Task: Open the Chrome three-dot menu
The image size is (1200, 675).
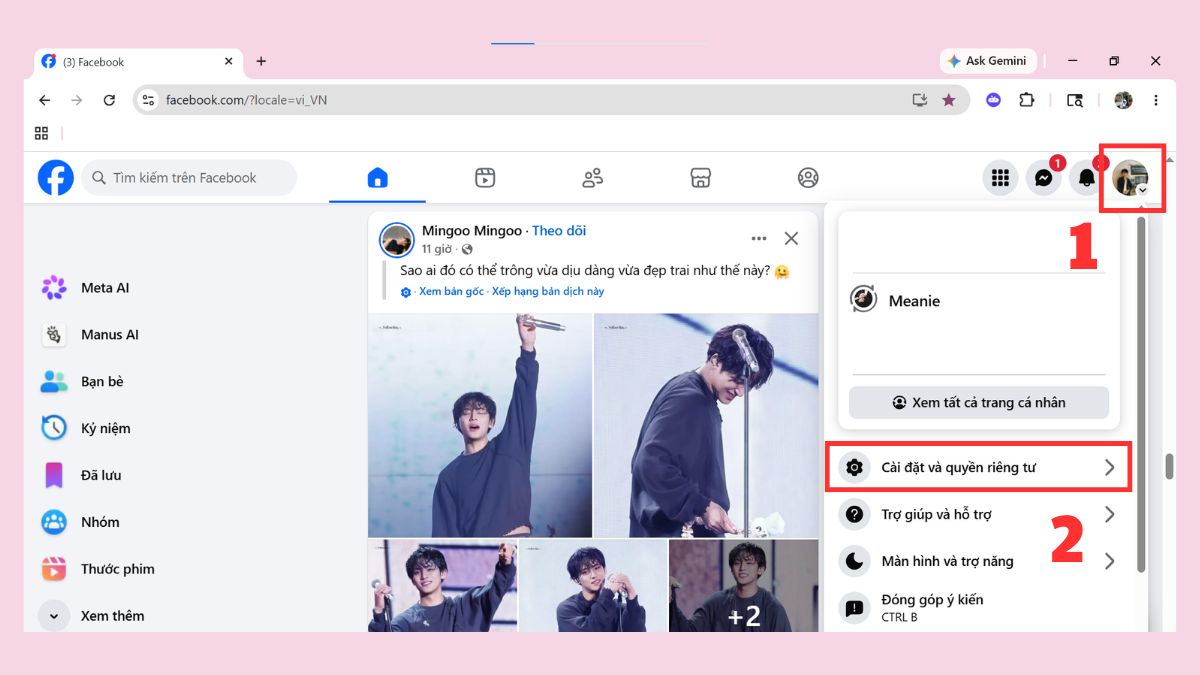Action: (1156, 100)
